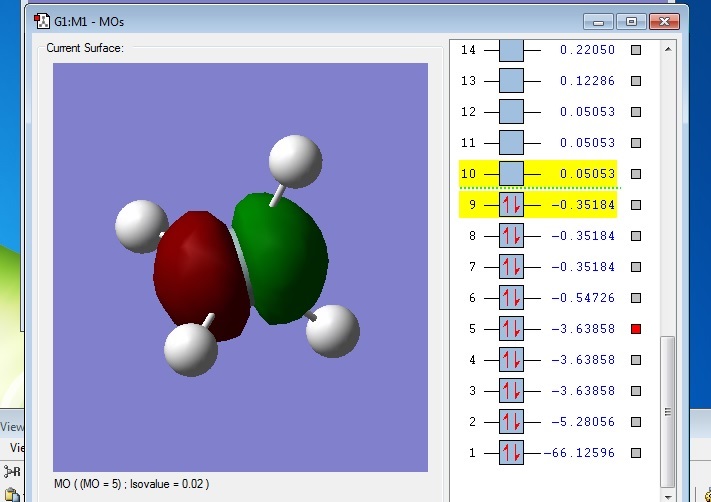Click the energy value -66.12596 of orbital 1
This screenshot has width=711, height=502.
579,453
